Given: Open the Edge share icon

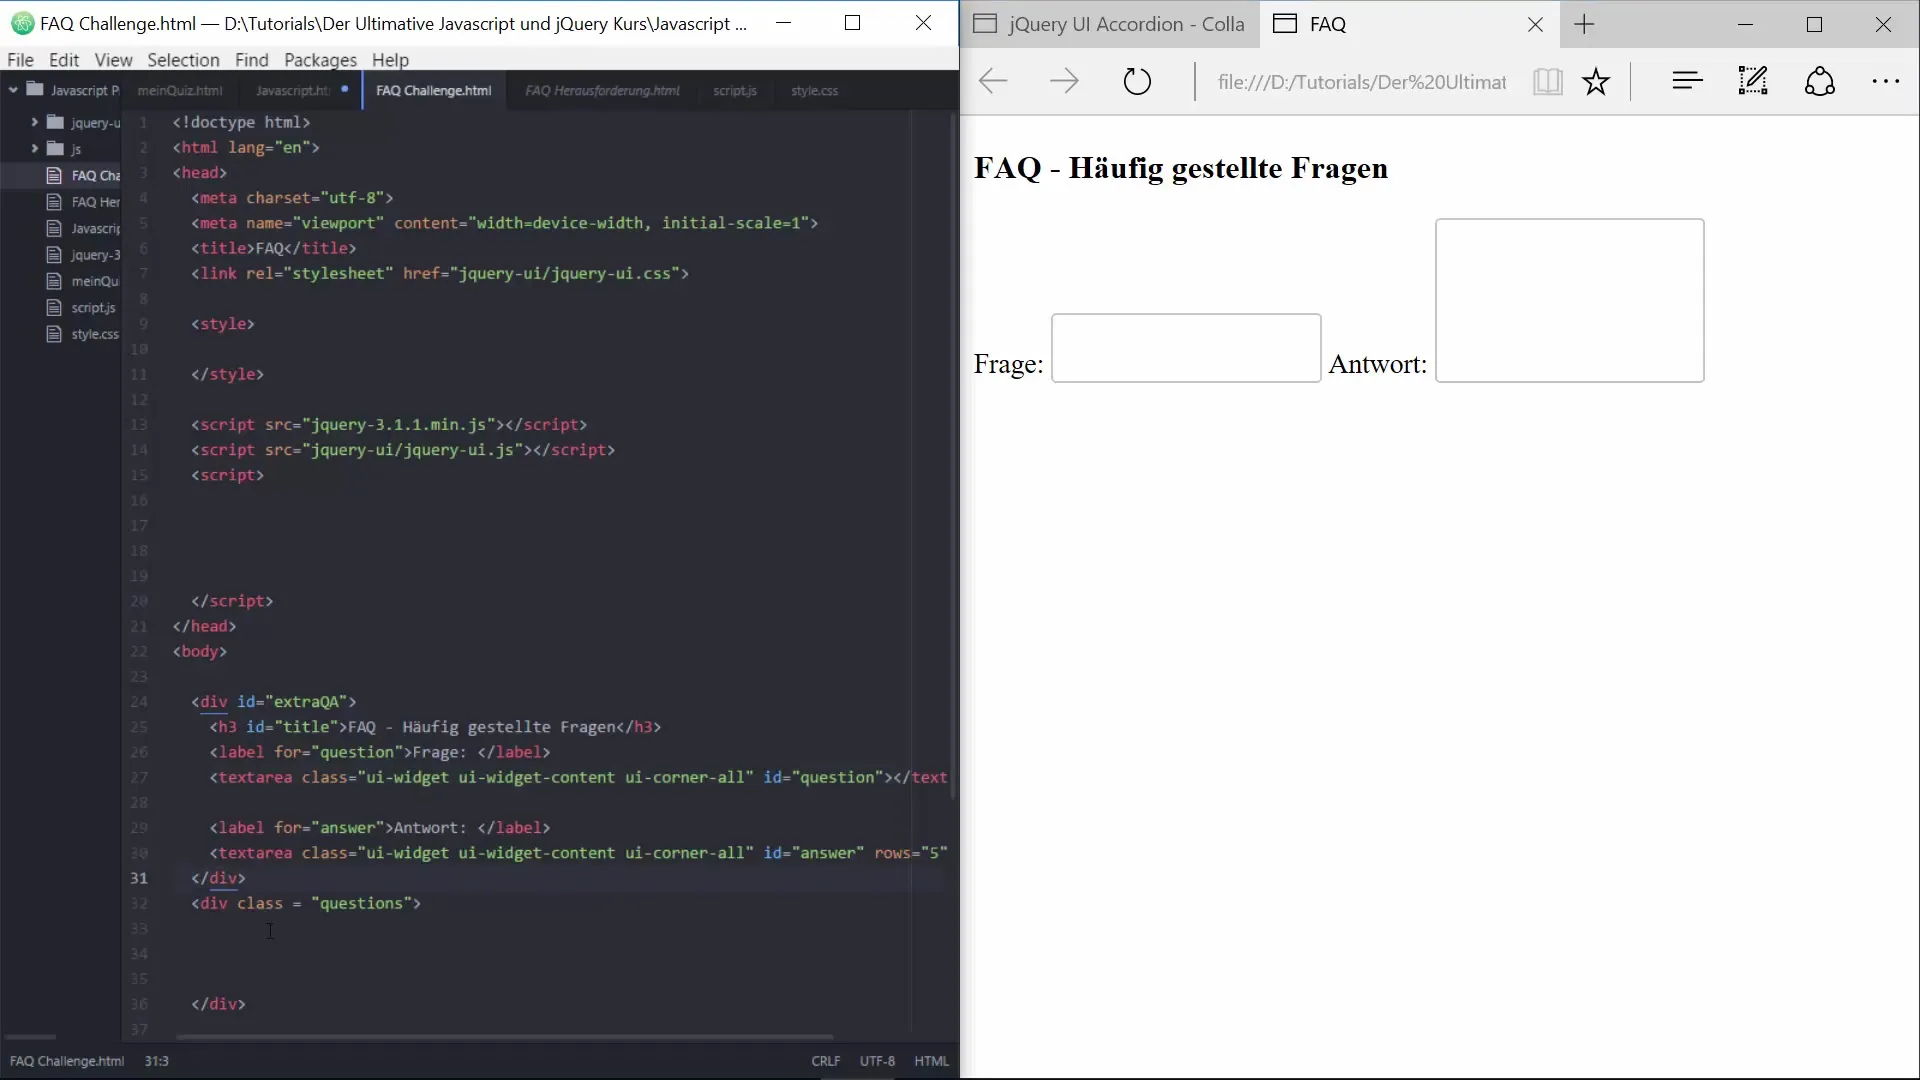Looking at the screenshot, I should tap(1819, 81).
